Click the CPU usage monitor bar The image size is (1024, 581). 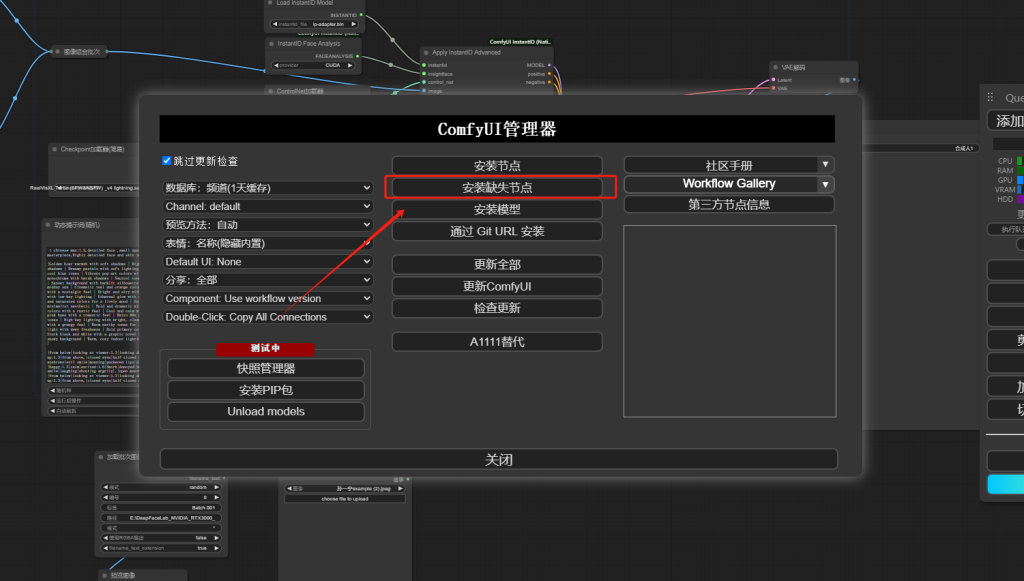[1020, 161]
